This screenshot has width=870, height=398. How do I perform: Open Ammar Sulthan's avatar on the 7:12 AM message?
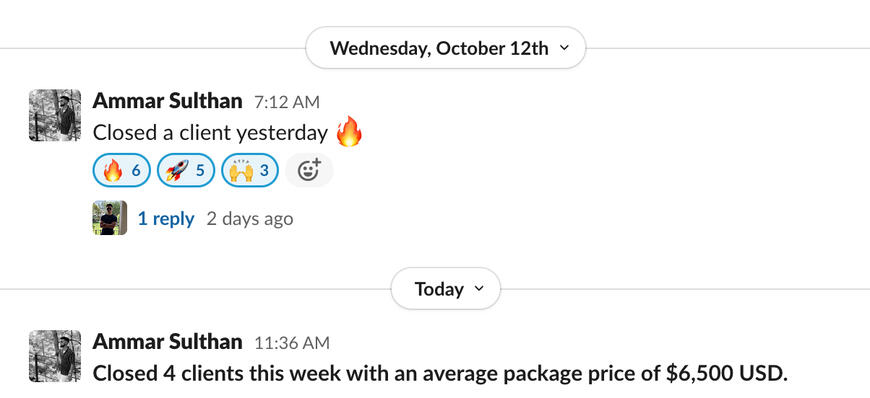click(x=55, y=115)
